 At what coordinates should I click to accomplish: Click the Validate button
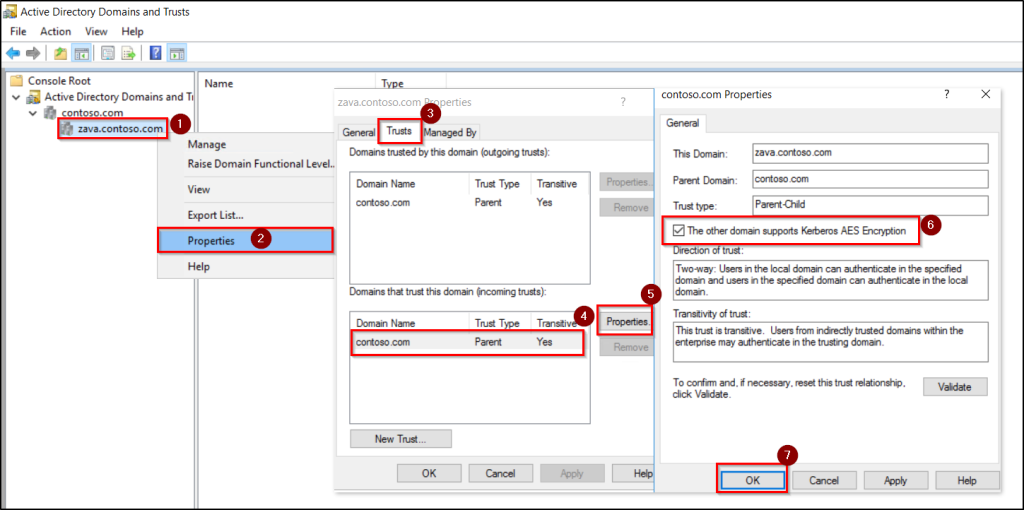[x=955, y=387]
